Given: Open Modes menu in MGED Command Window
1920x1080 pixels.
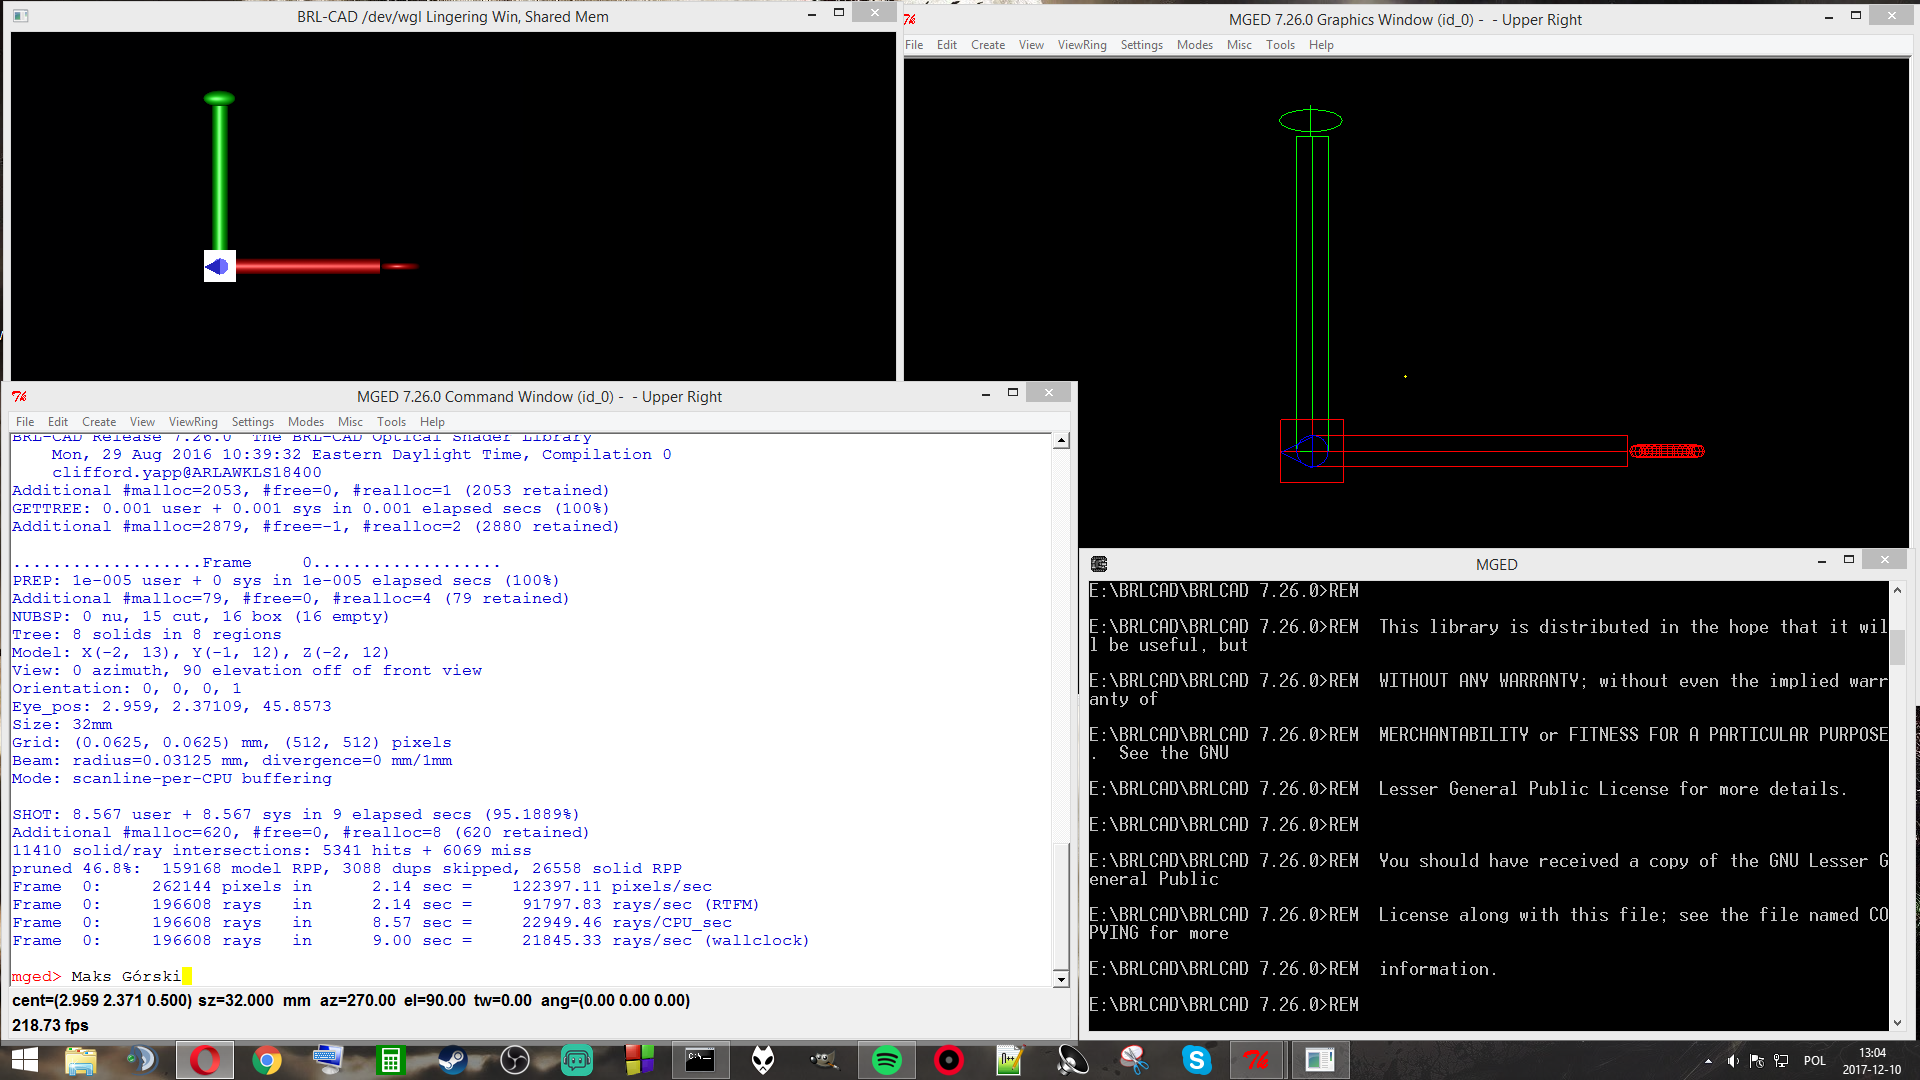Looking at the screenshot, I should click(305, 422).
